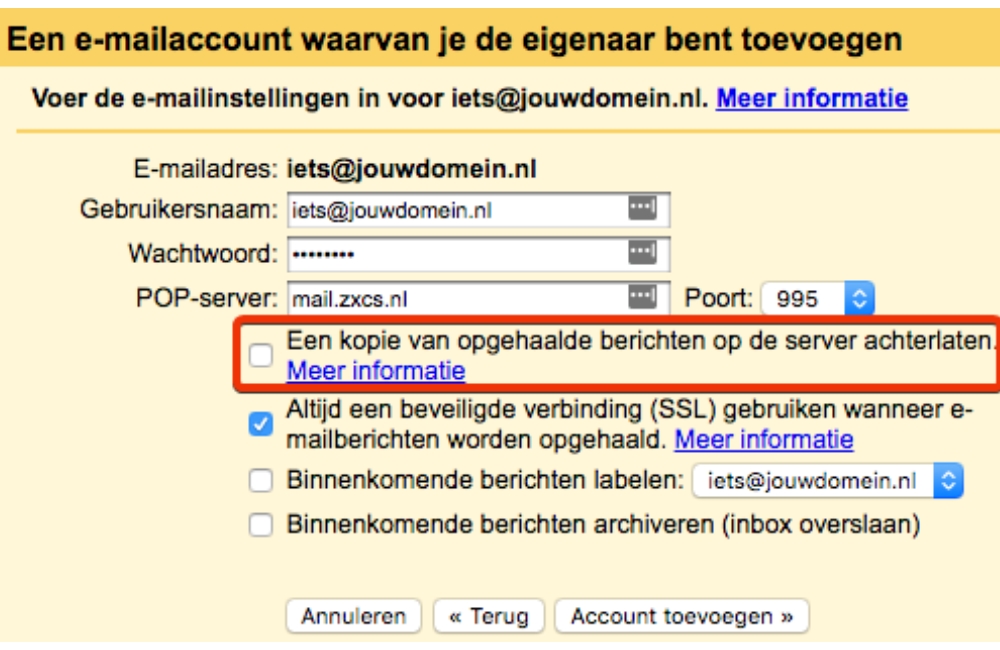The width and height of the screenshot is (1000, 650).
Task: Click password manager icon in Gebruikersnaam field
Action: tap(641, 209)
